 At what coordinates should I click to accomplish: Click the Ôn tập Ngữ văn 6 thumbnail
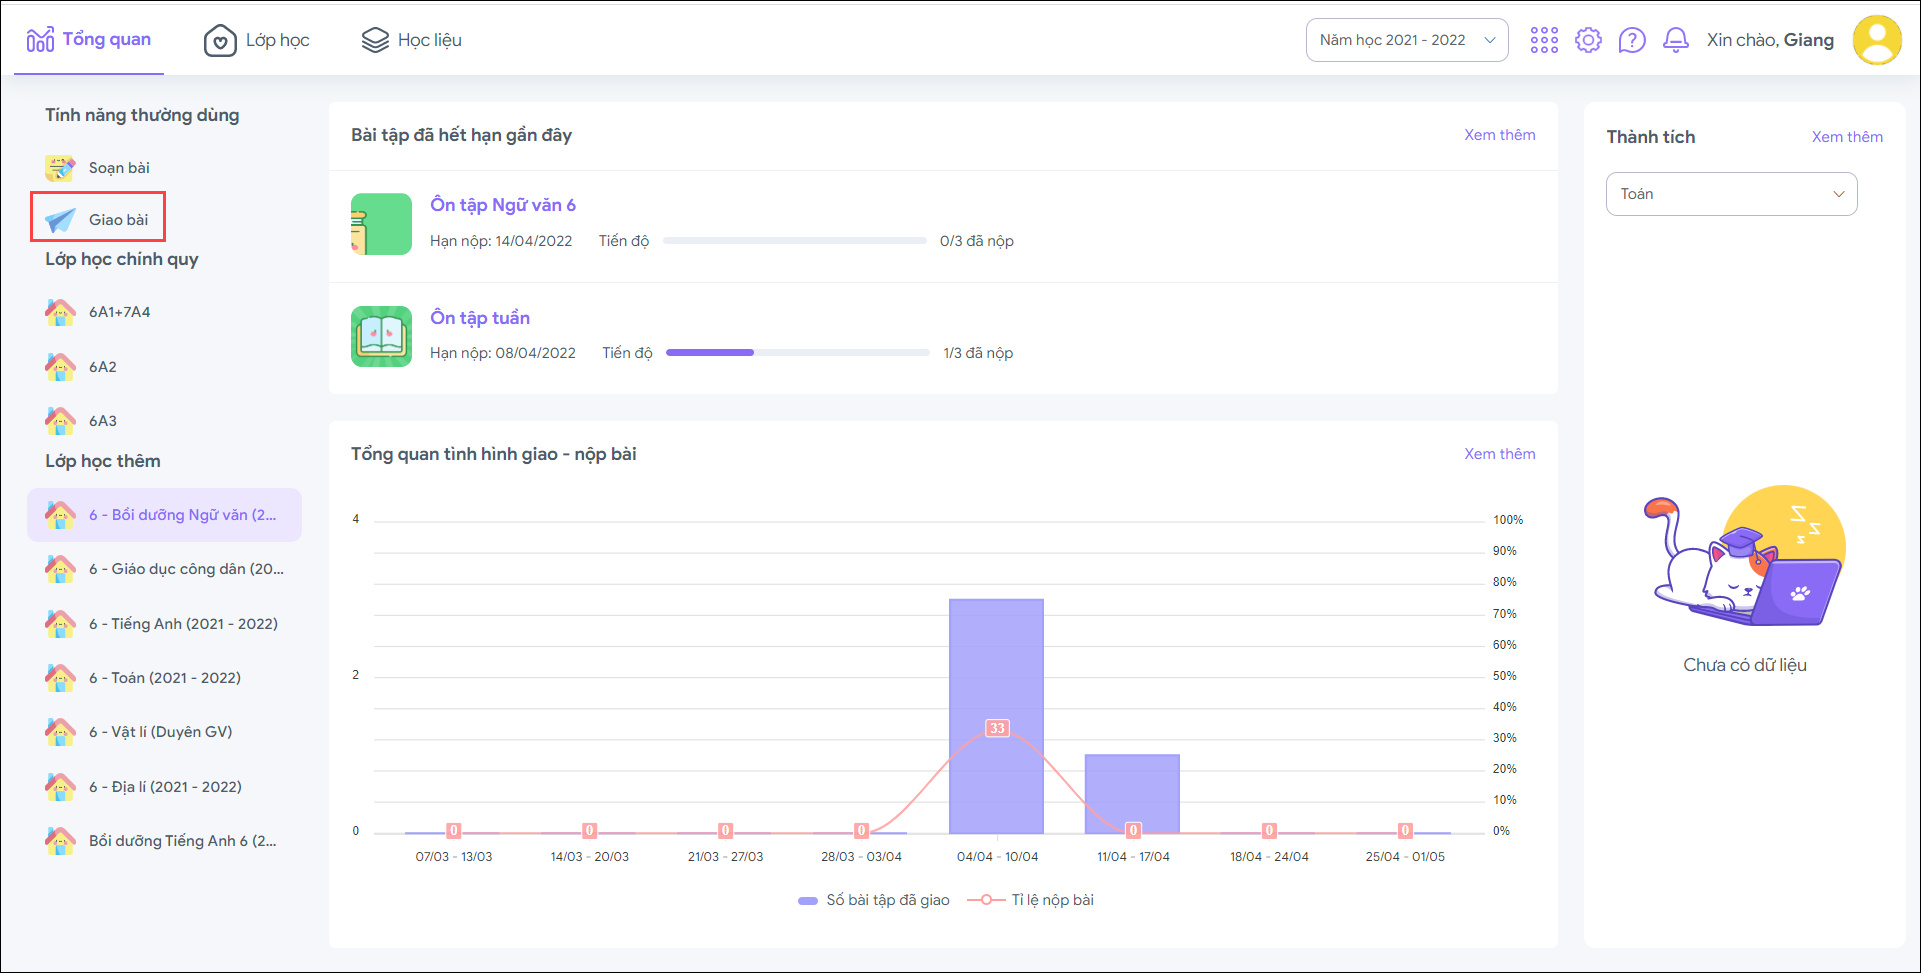pos(381,224)
